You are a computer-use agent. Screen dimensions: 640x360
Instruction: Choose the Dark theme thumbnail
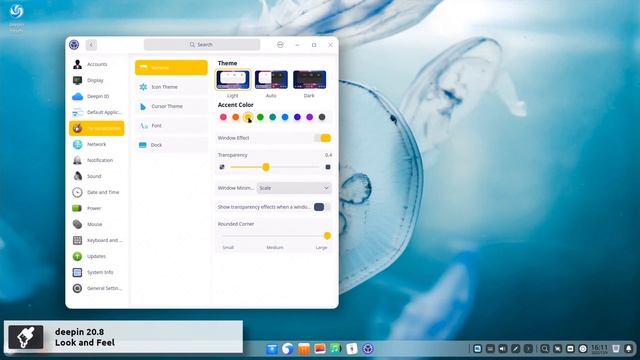pyautogui.click(x=309, y=80)
